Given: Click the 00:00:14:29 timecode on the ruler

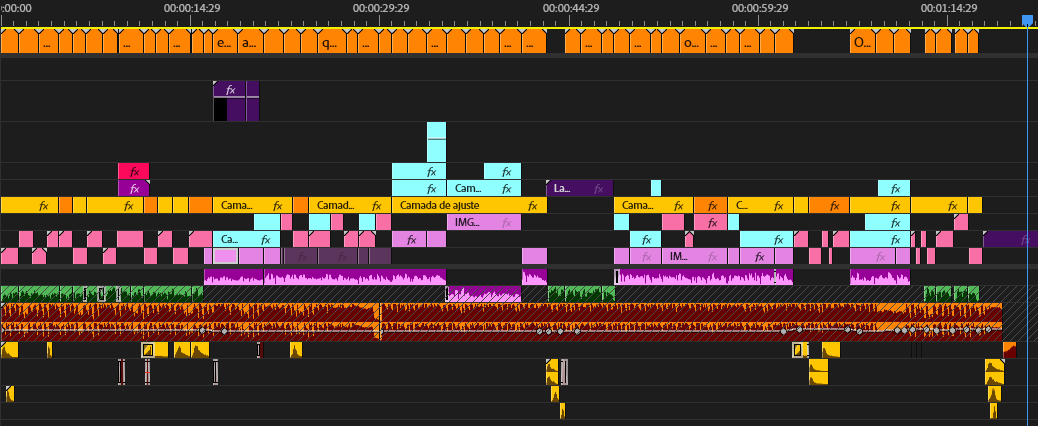Looking at the screenshot, I should click(x=191, y=8).
